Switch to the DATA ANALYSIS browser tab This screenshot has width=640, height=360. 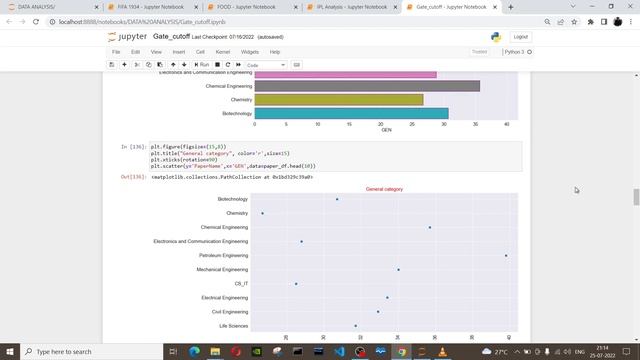click(x=53, y=7)
